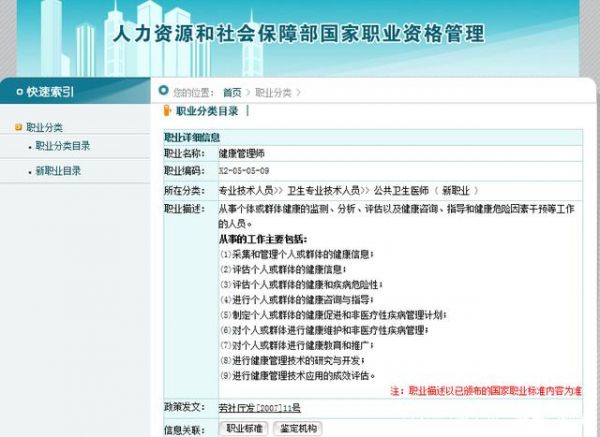The width and height of the screenshot is (600, 437).
Task: Click the 职业分类 breadcrumb item
Action: [273, 93]
